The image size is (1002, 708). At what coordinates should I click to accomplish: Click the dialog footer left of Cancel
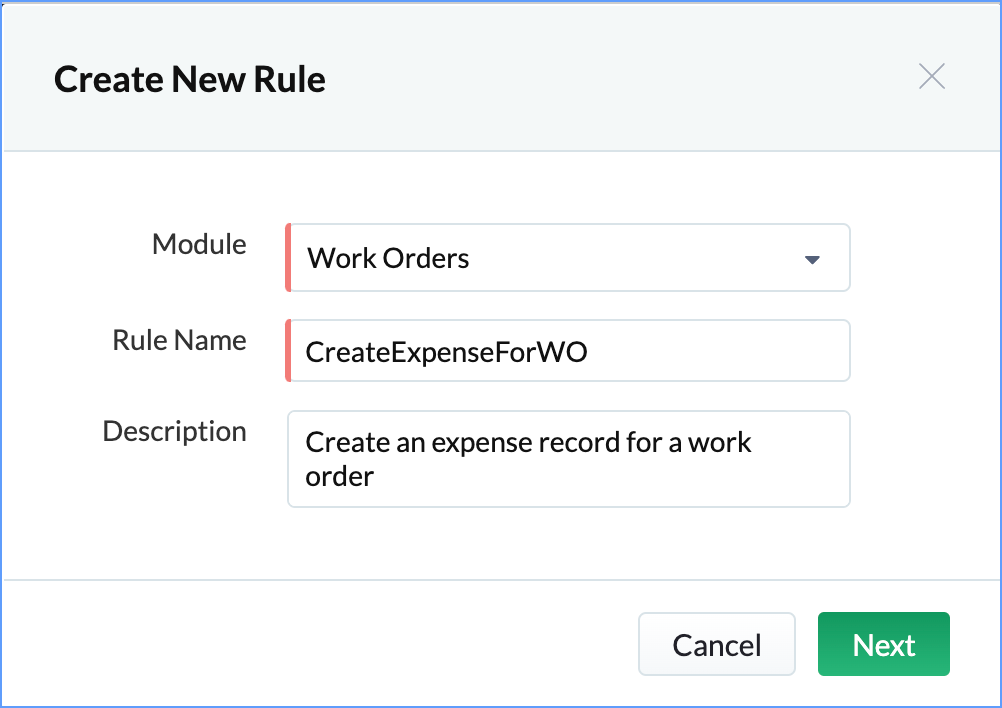click(320, 645)
